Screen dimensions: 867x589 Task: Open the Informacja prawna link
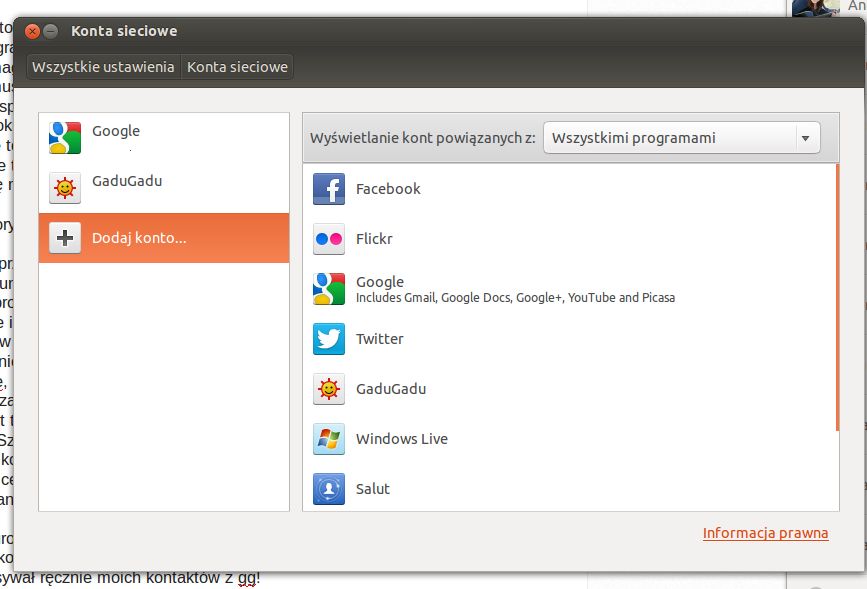pyautogui.click(x=766, y=533)
